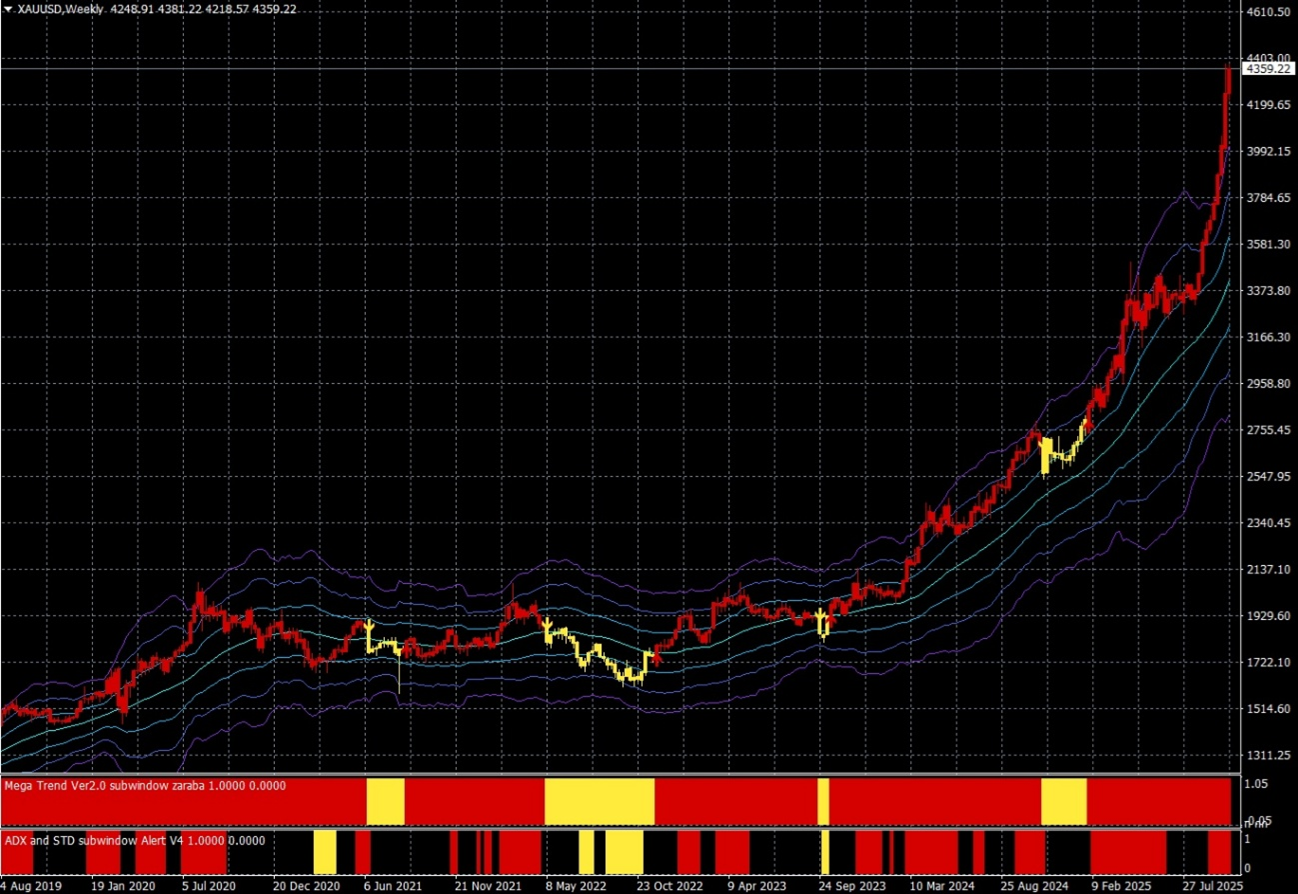Click the first yellow Mega Trend block near Jun 2021

pos(385,801)
